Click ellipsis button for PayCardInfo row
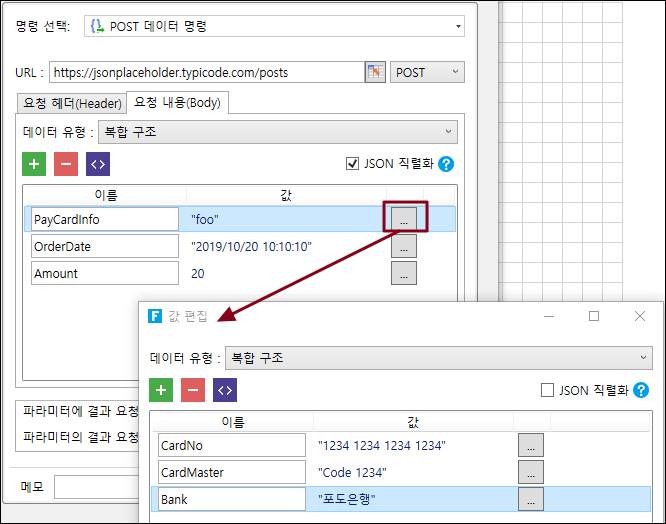This screenshot has height=524, width=666. click(x=404, y=218)
